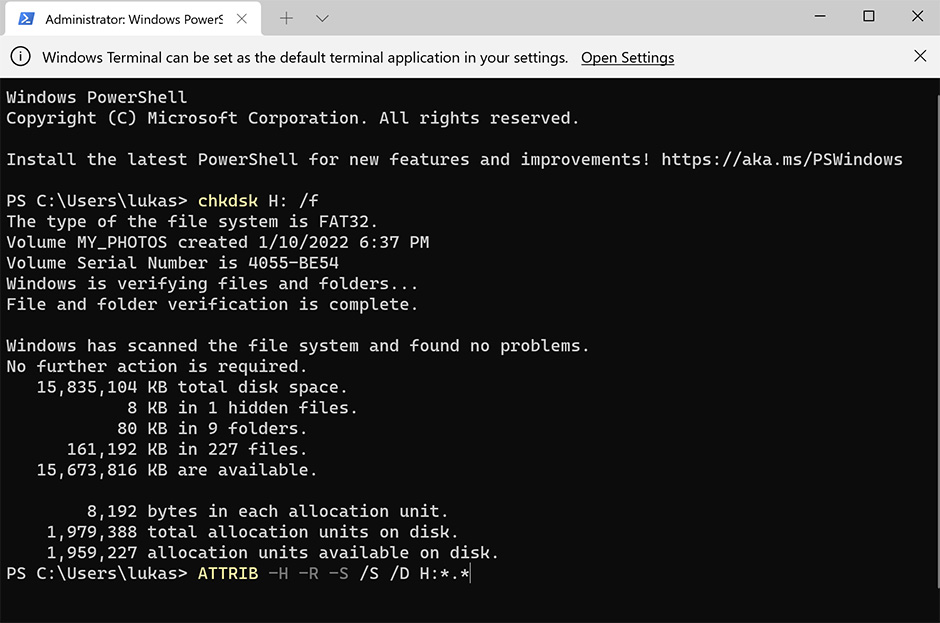Viewport: 940px width, 623px height.
Task: Minimize the Windows Terminal window
Action: pos(819,16)
